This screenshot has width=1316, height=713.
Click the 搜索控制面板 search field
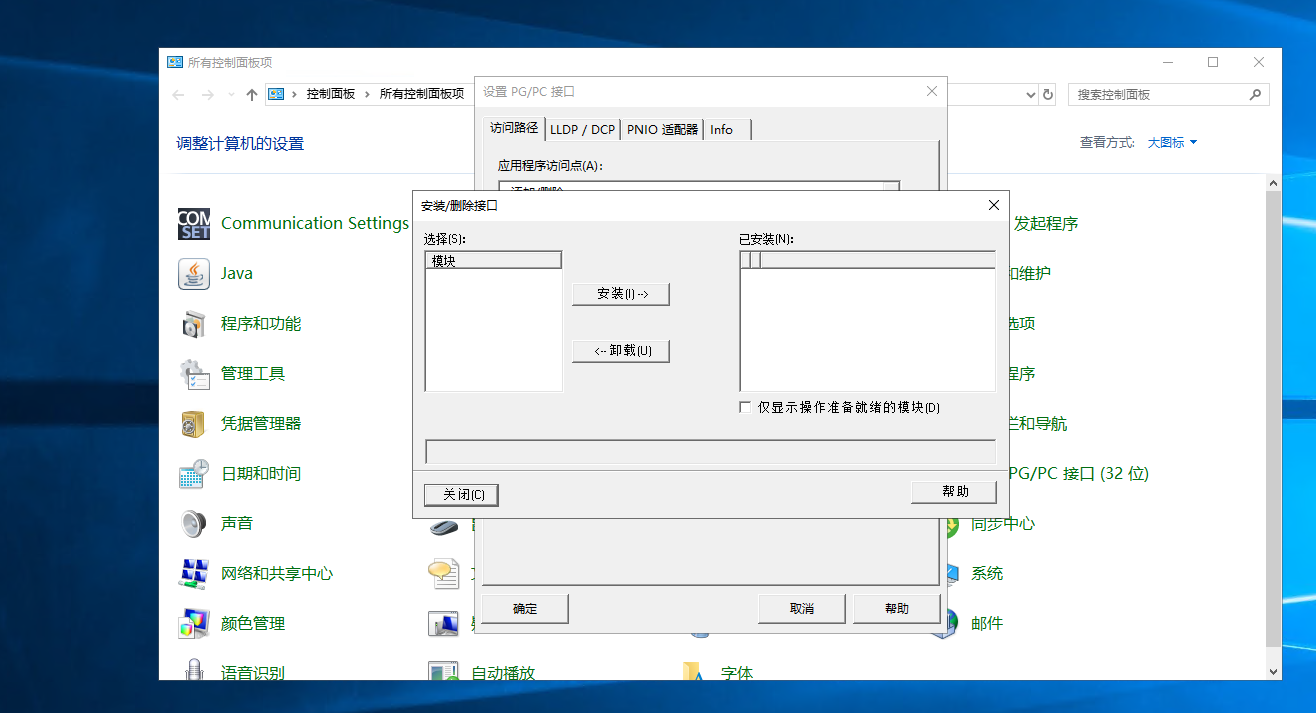(1158, 95)
